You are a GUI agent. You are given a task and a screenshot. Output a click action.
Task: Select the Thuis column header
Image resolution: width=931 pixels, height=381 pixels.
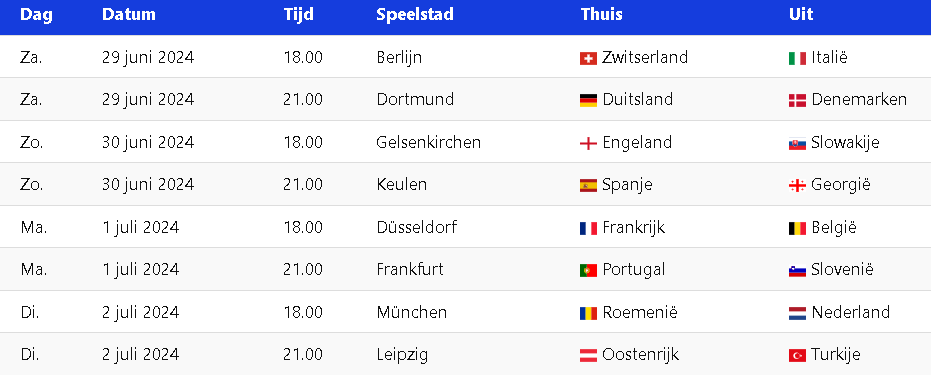click(x=601, y=15)
